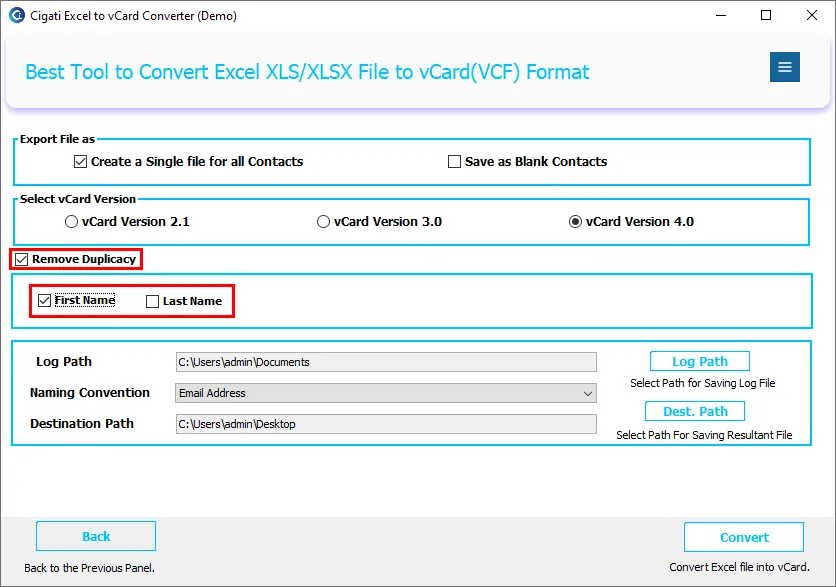Screen dimensions: 836x587
Task: Go Back to the previous panel
Action: point(96,536)
